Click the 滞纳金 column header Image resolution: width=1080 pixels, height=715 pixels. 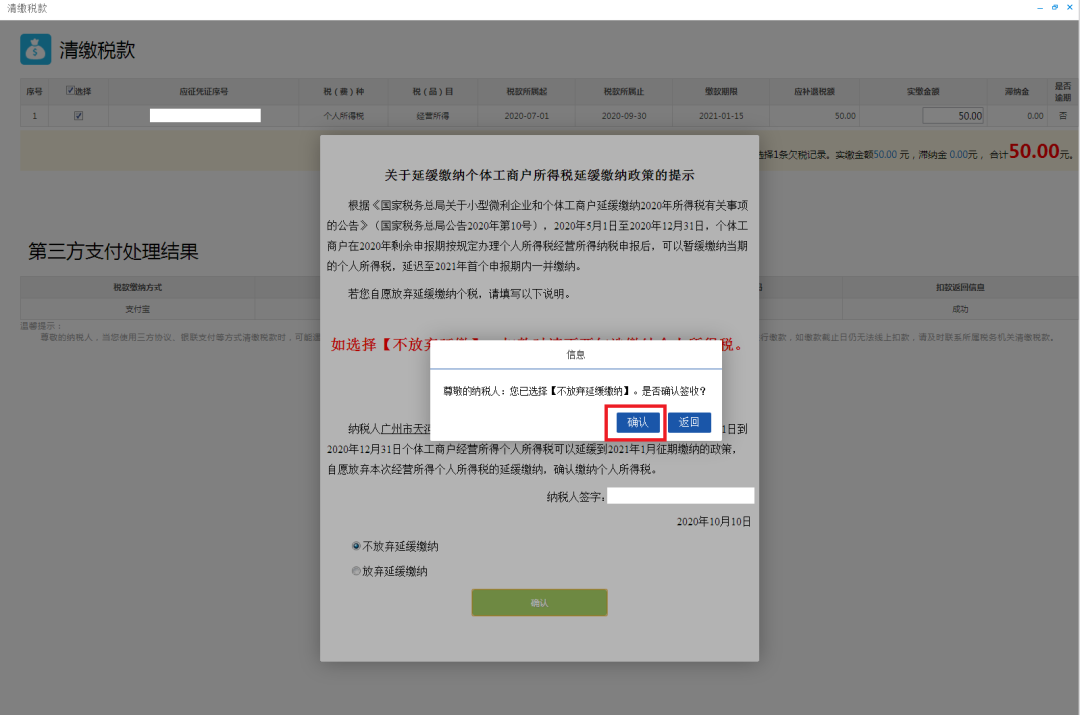pyautogui.click(x=1017, y=91)
